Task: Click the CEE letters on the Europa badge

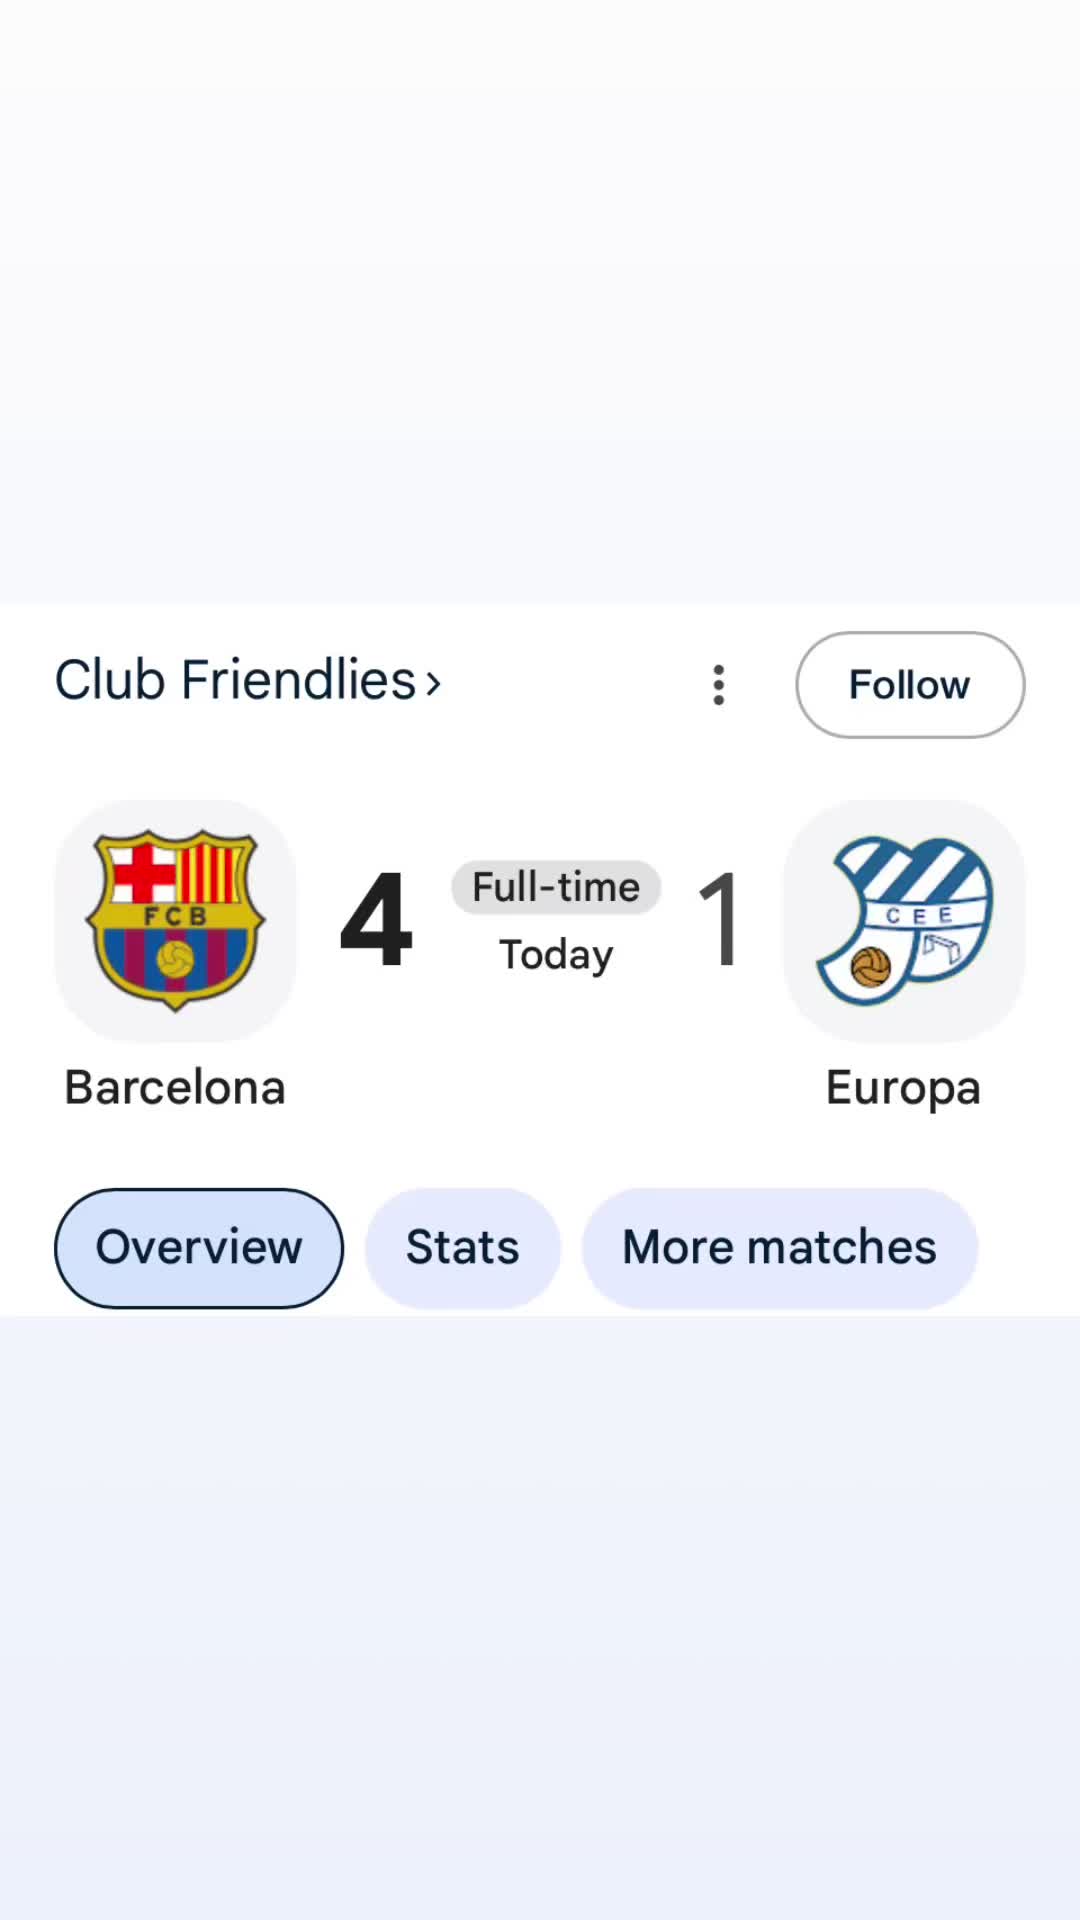Action: (x=919, y=916)
